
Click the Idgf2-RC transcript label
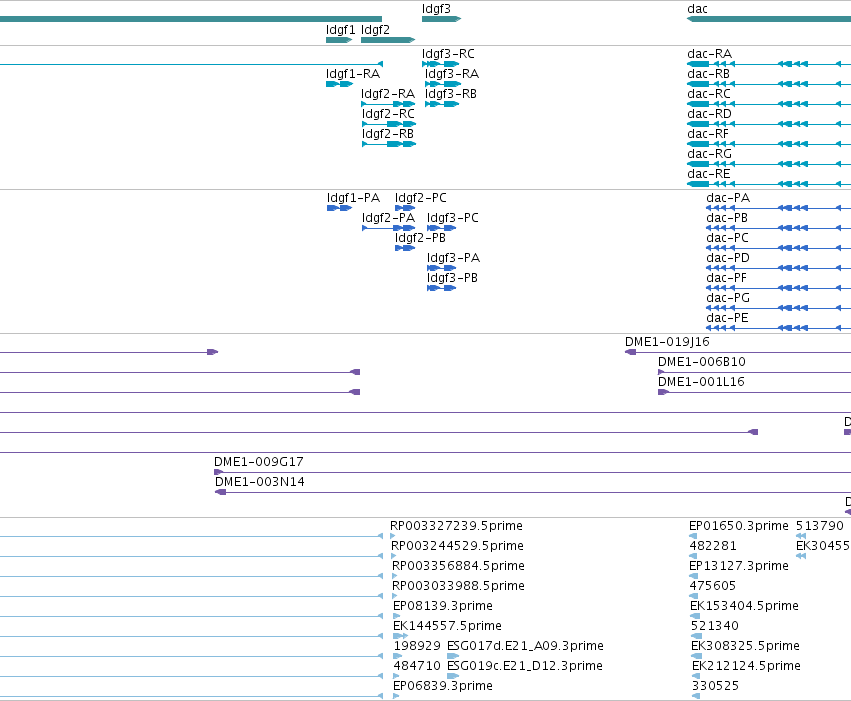(x=388, y=114)
